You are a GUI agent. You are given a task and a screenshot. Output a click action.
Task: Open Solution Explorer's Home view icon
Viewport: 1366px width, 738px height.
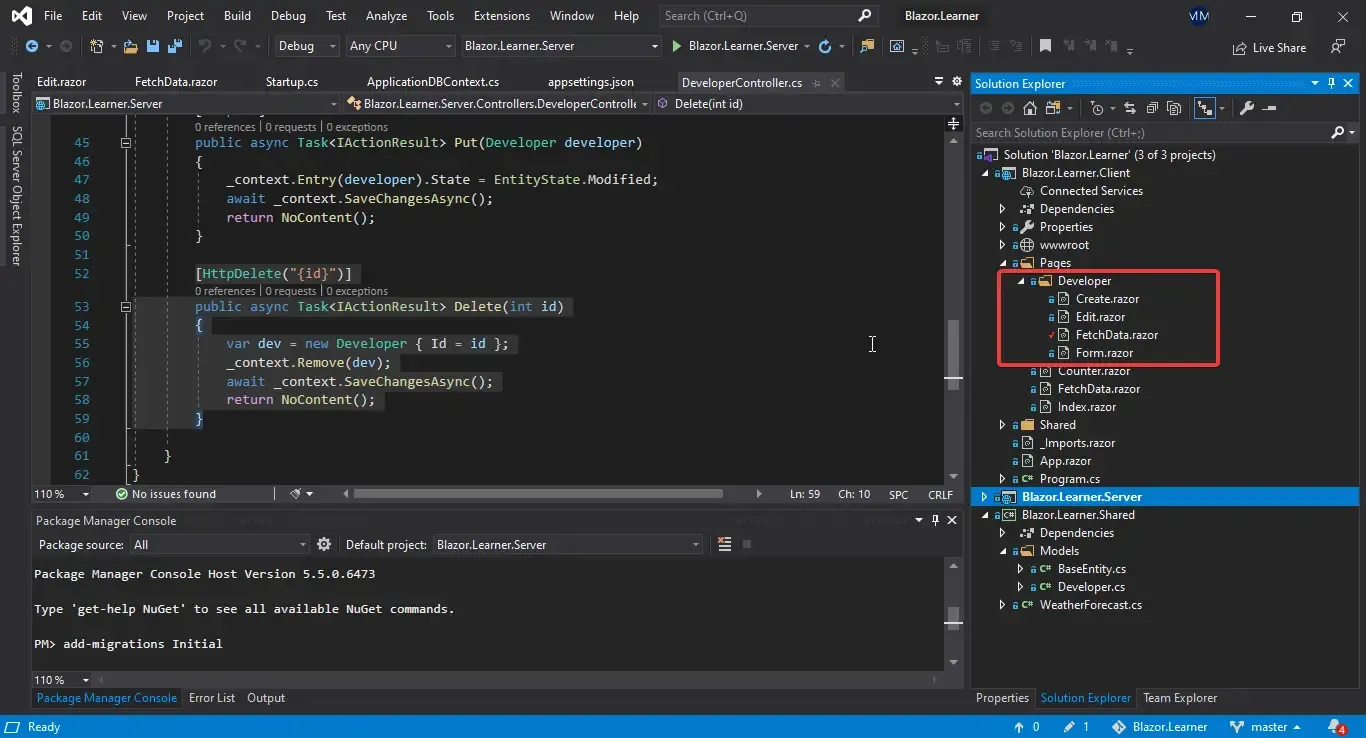tap(1030, 108)
